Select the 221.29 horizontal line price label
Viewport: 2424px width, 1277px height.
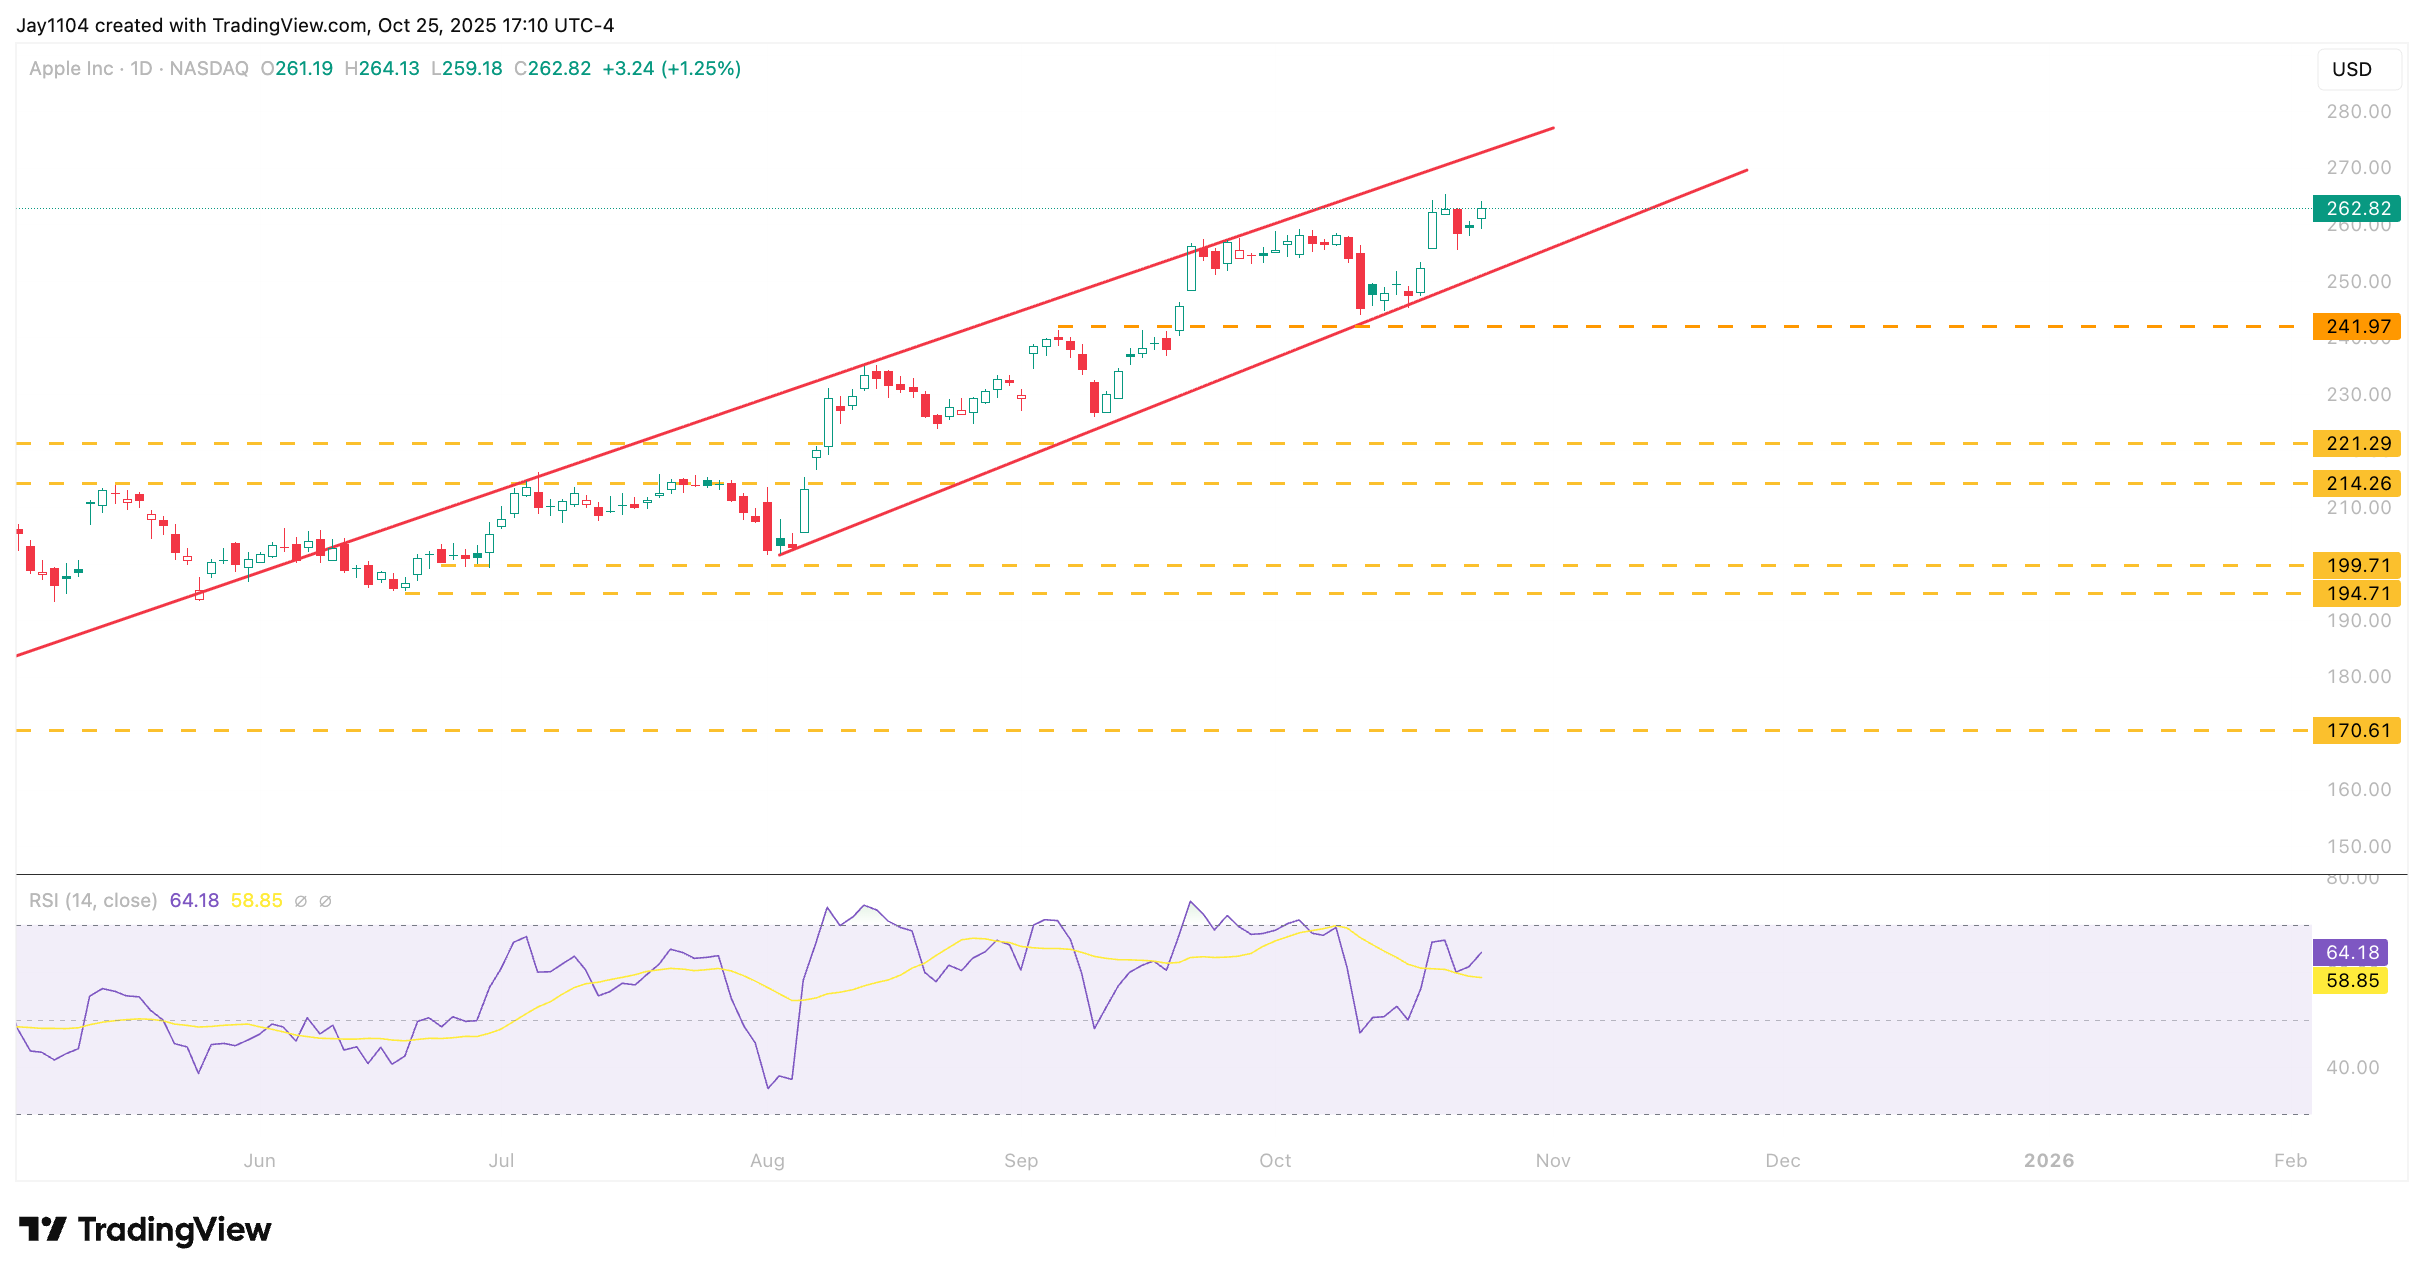tap(2357, 443)
